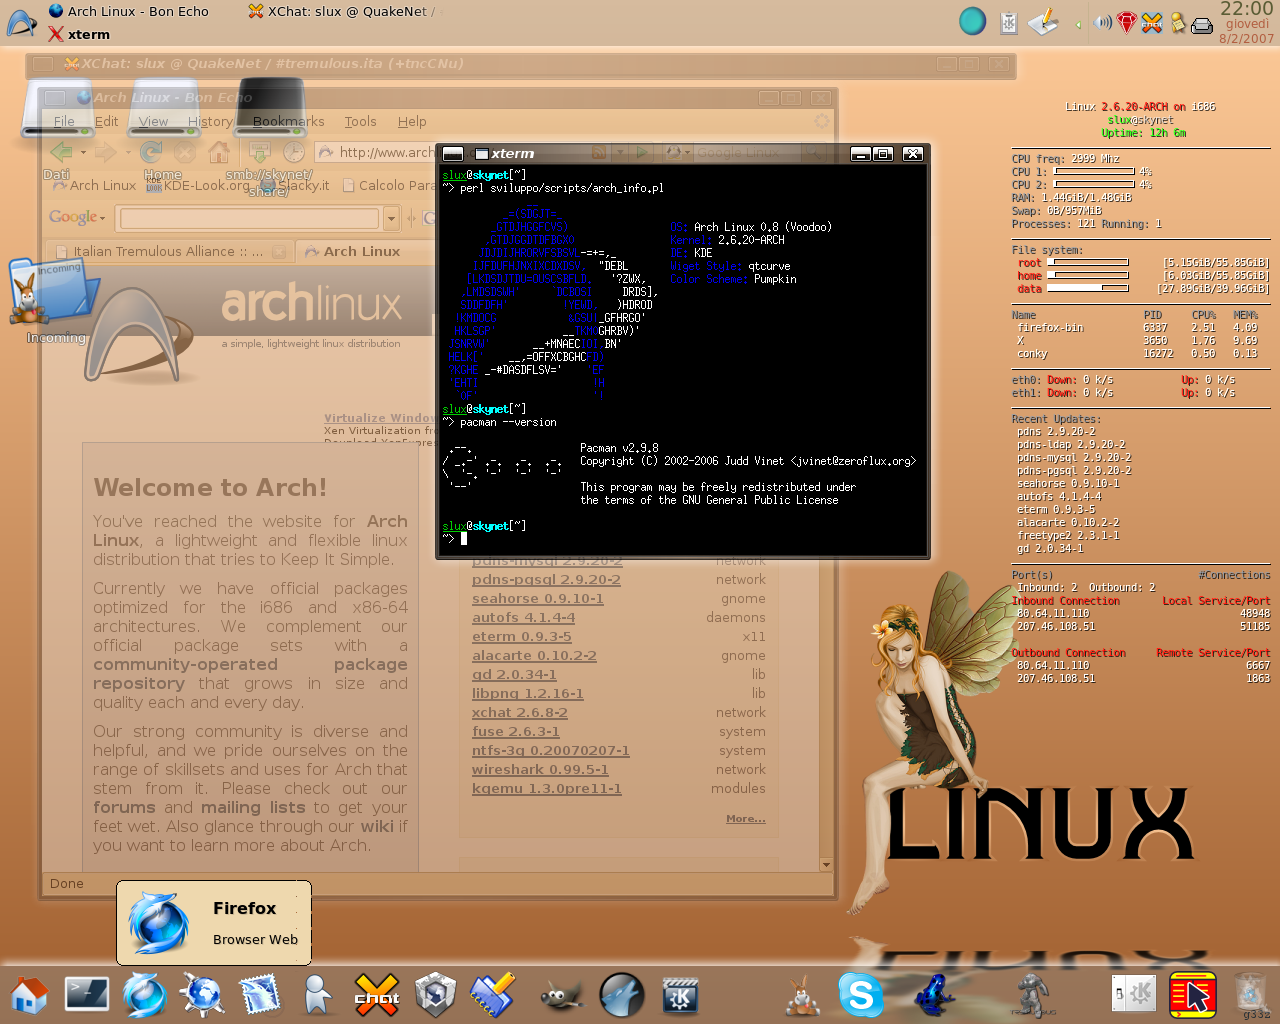The height and width of the screenshot is (1024, 1280).
Task: Launch the Tremulous game icon in dock
Action: (1032, 995)
